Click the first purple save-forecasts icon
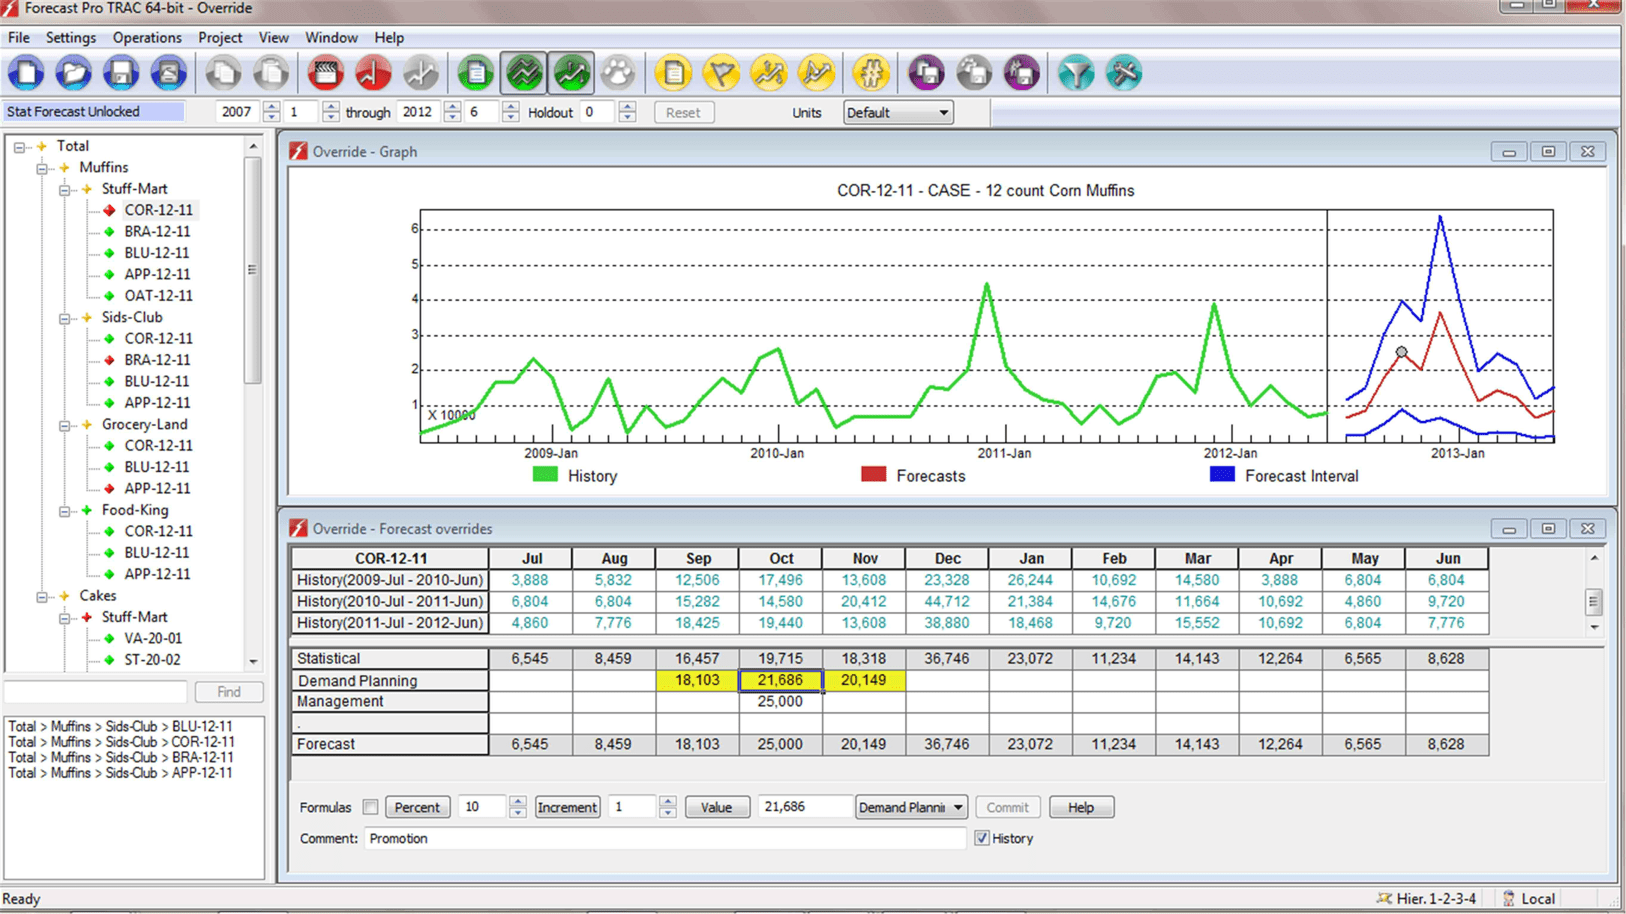The image size is (1626, 914). pos(926,73)
